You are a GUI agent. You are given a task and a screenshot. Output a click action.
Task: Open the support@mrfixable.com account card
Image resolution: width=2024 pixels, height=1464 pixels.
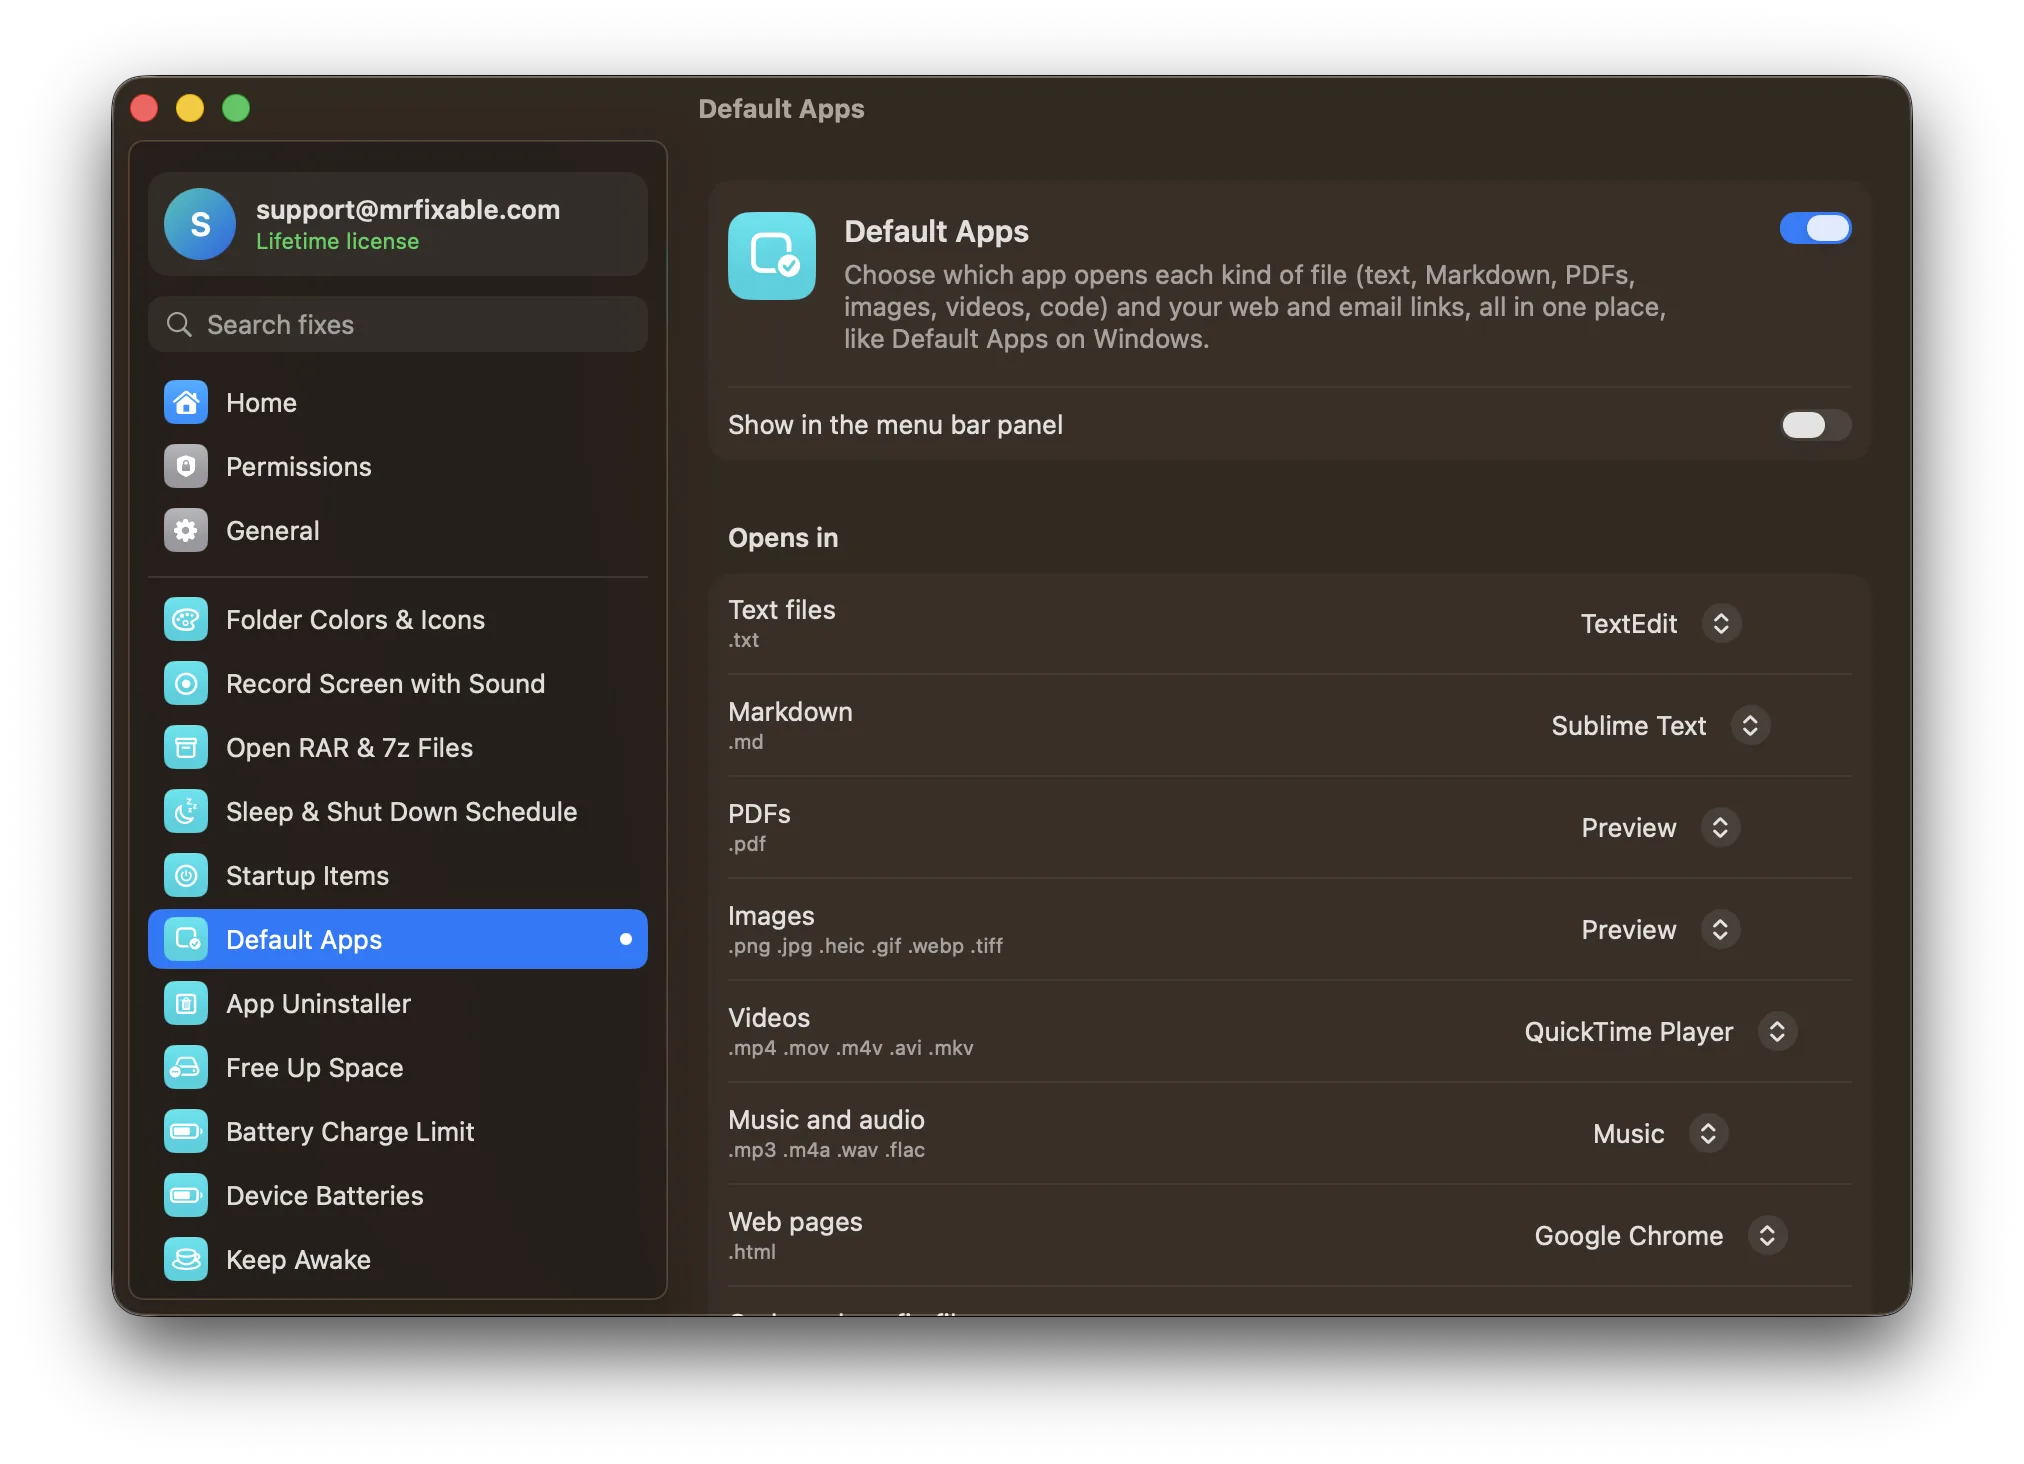click(398, 224)
